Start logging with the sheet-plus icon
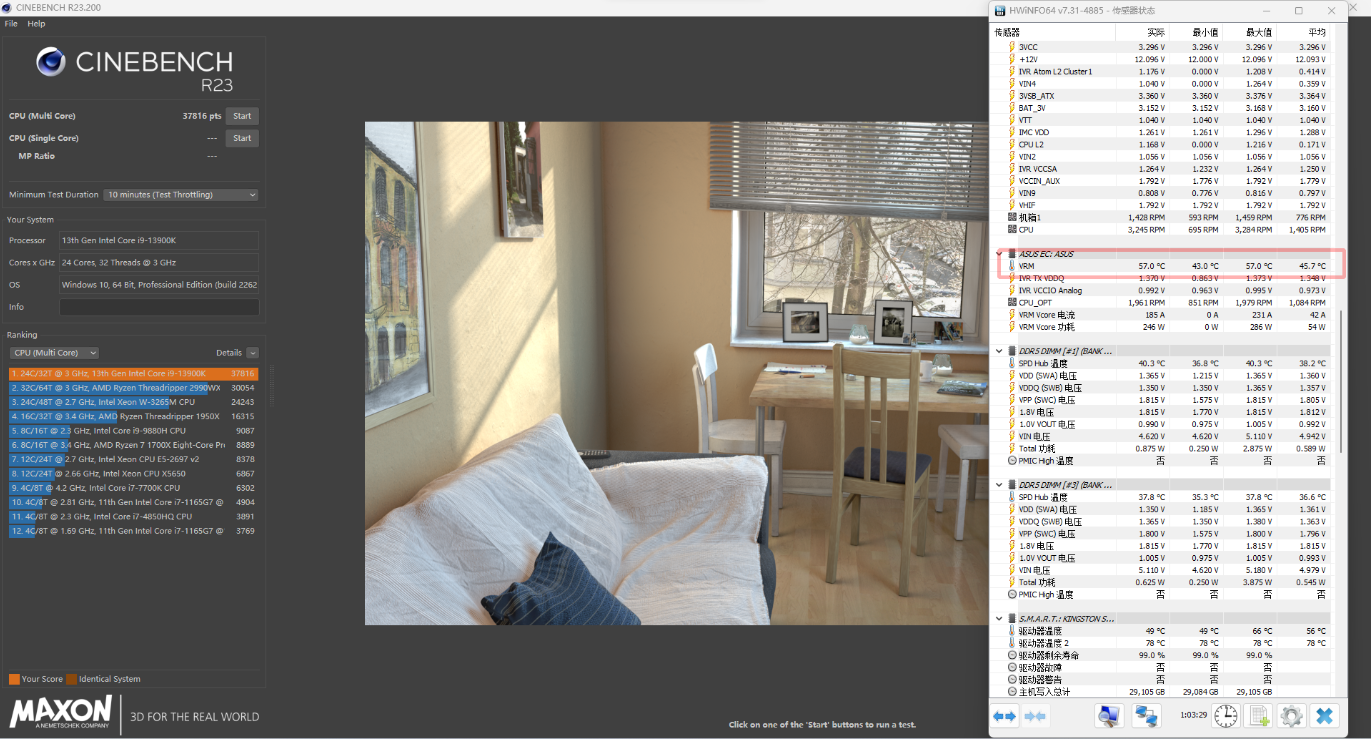 click(x=1259, y=715)
